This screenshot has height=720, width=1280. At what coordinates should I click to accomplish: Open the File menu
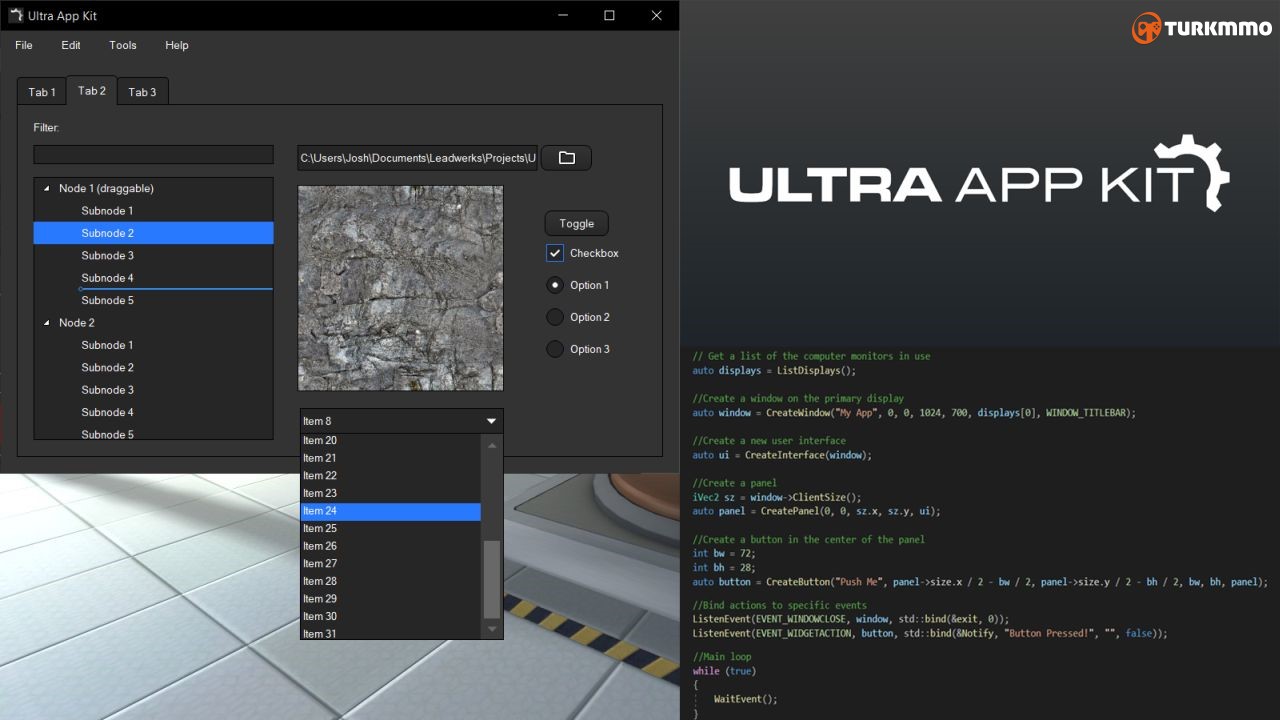point(24,45)
